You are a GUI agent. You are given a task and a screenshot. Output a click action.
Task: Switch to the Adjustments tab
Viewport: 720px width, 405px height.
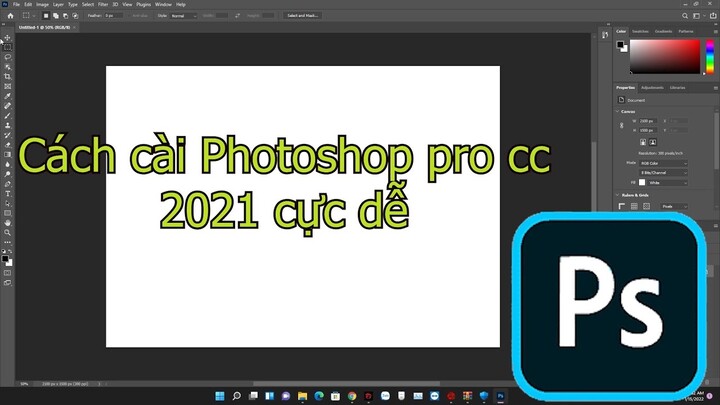(x=652, y=88)
